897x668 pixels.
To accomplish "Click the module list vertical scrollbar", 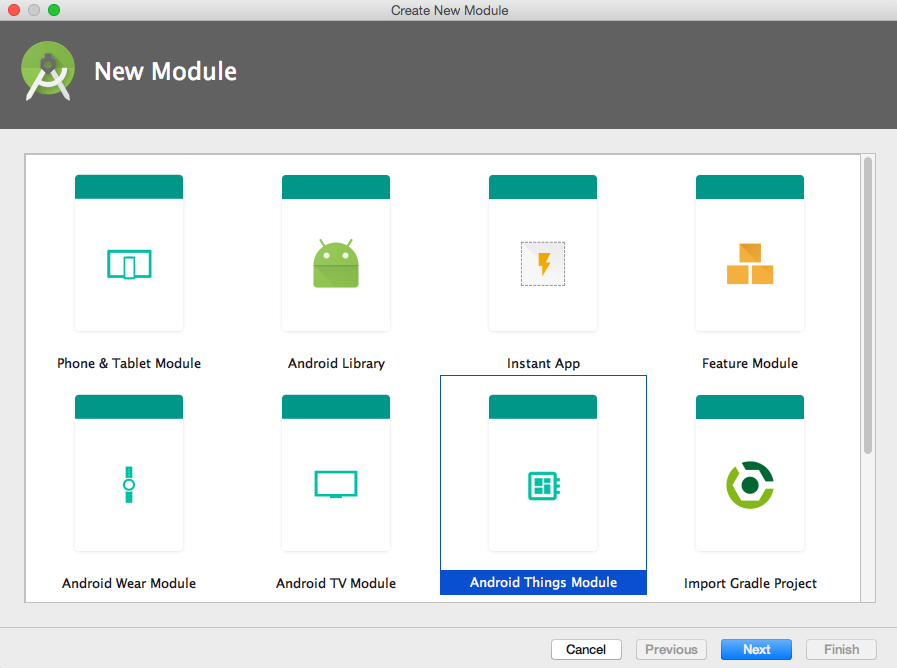I will pos(868,306).
